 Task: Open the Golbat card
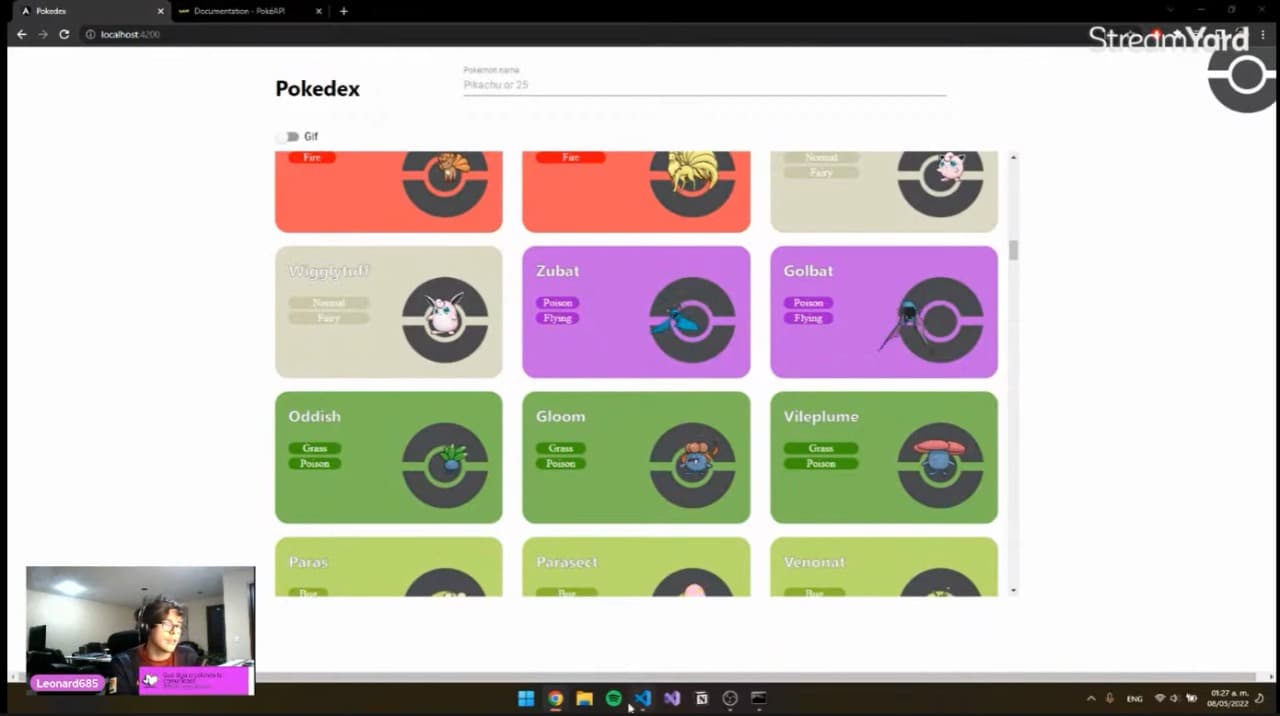884,312
